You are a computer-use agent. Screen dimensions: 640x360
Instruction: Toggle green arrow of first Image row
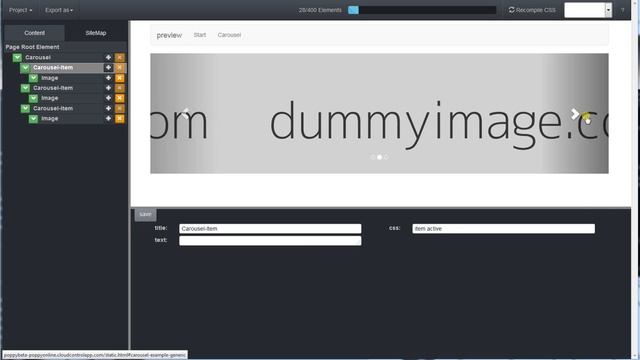pyautogui.click(x=33, y=78)
